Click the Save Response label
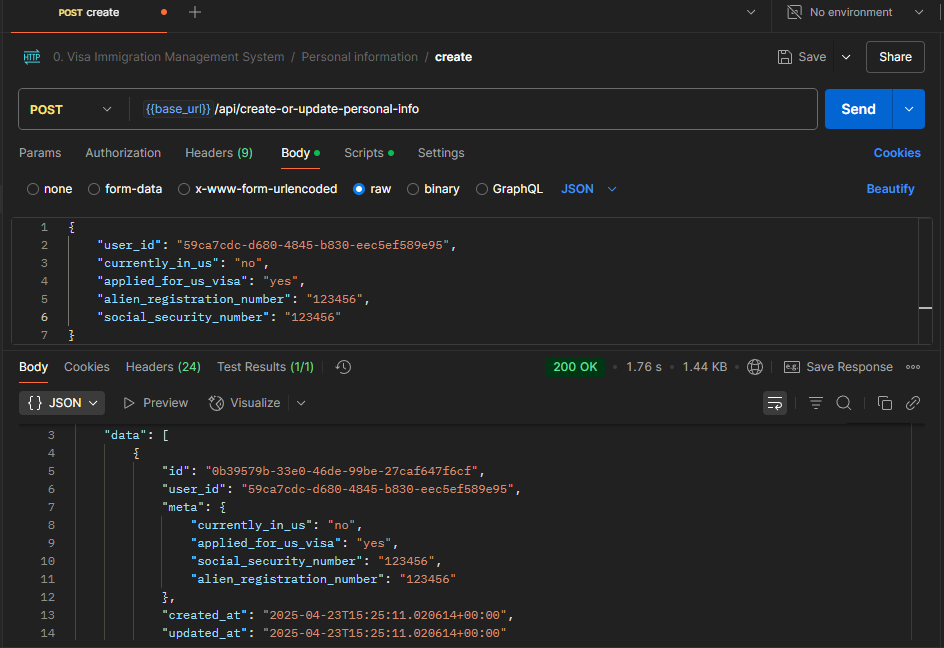 [849, 367]
